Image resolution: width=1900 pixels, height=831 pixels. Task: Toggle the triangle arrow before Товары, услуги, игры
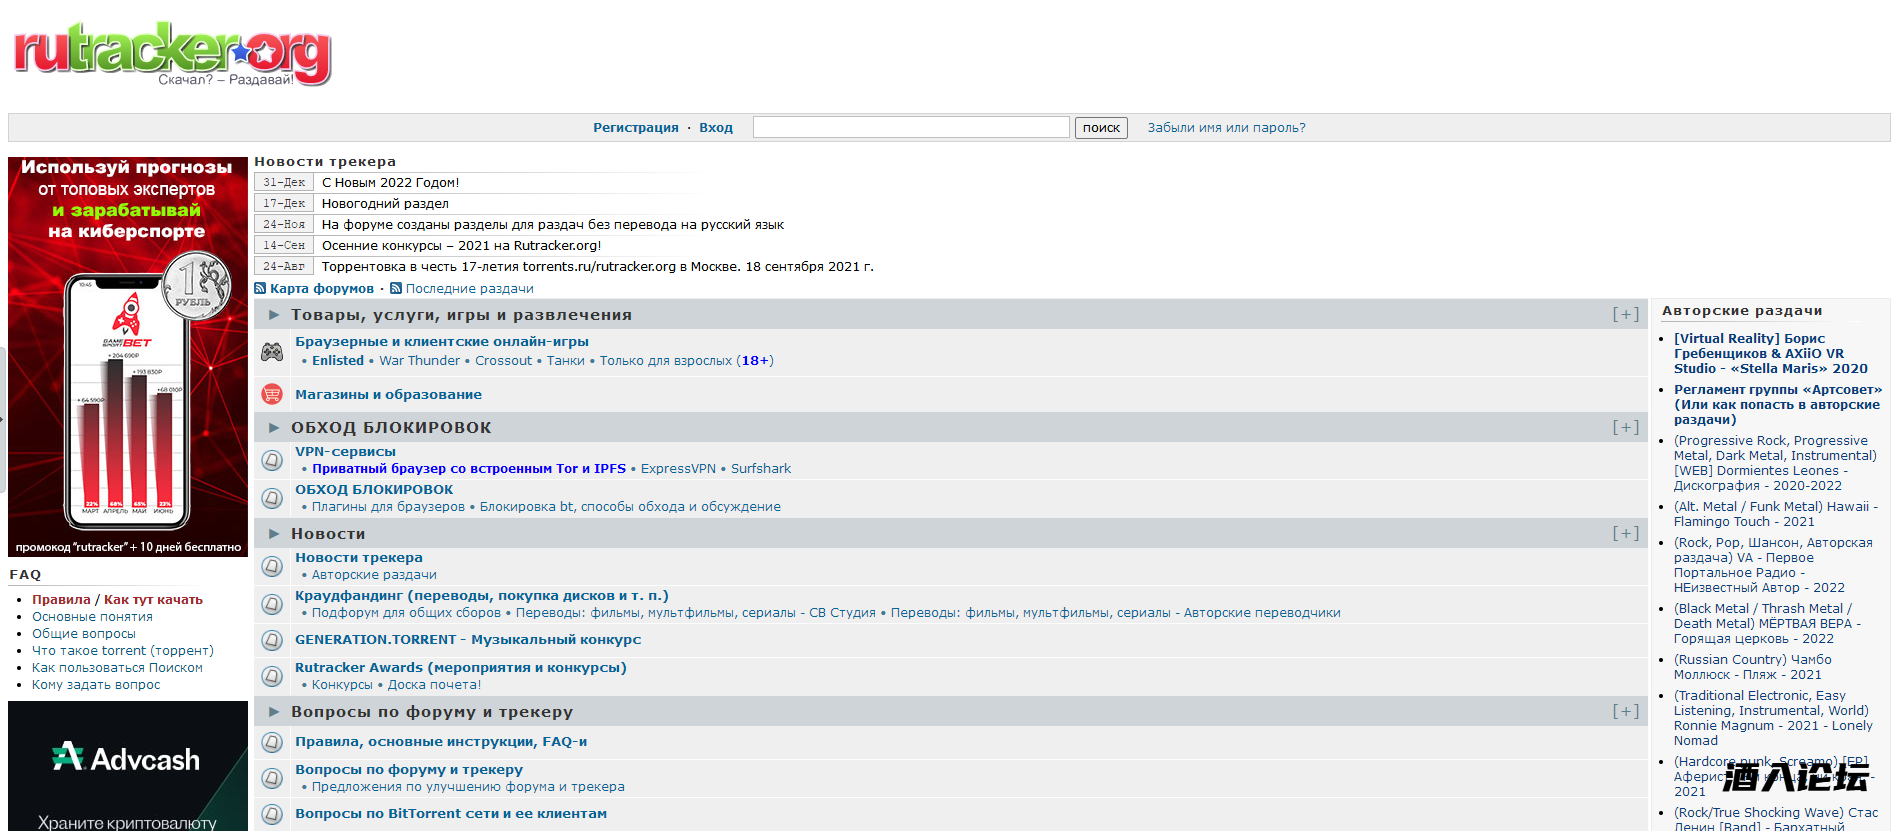click(x=274, y=315)
